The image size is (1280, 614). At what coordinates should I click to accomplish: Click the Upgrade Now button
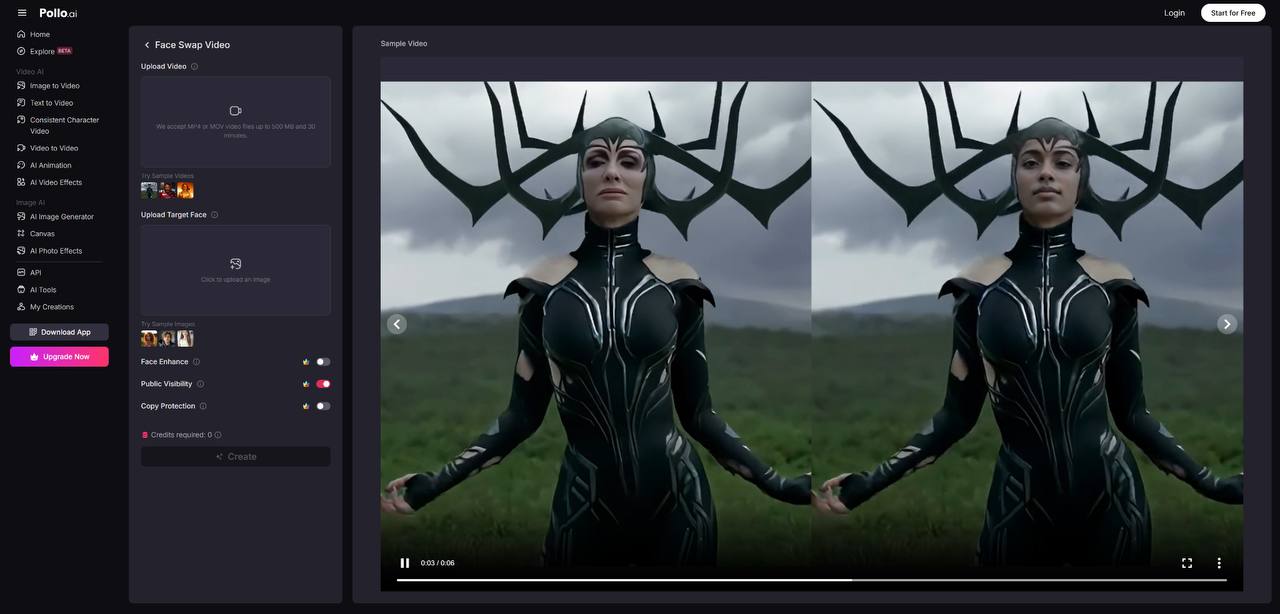[x=59, y=357]
